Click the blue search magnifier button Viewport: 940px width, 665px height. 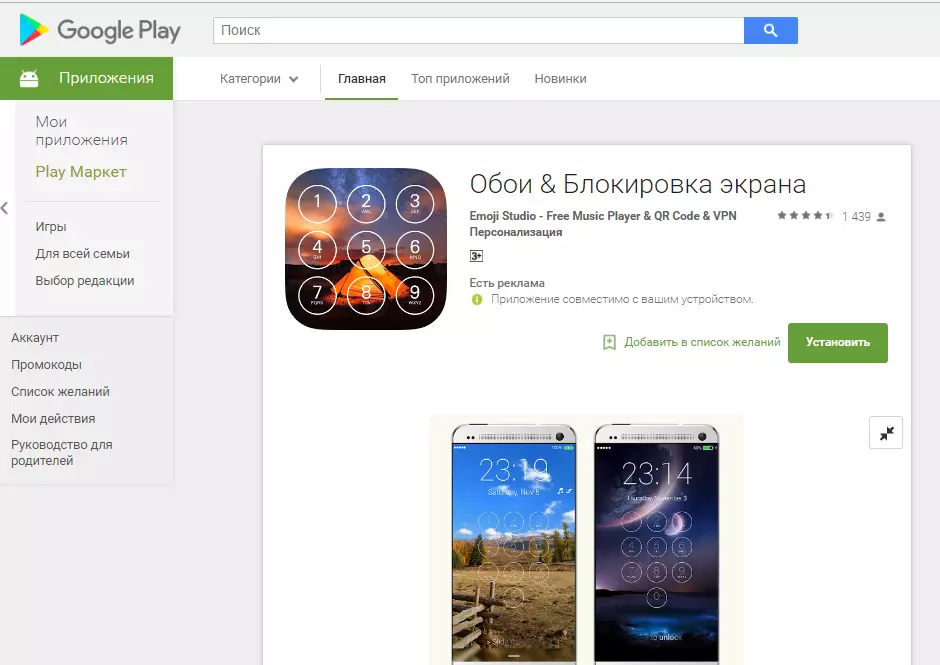[770, 31]
